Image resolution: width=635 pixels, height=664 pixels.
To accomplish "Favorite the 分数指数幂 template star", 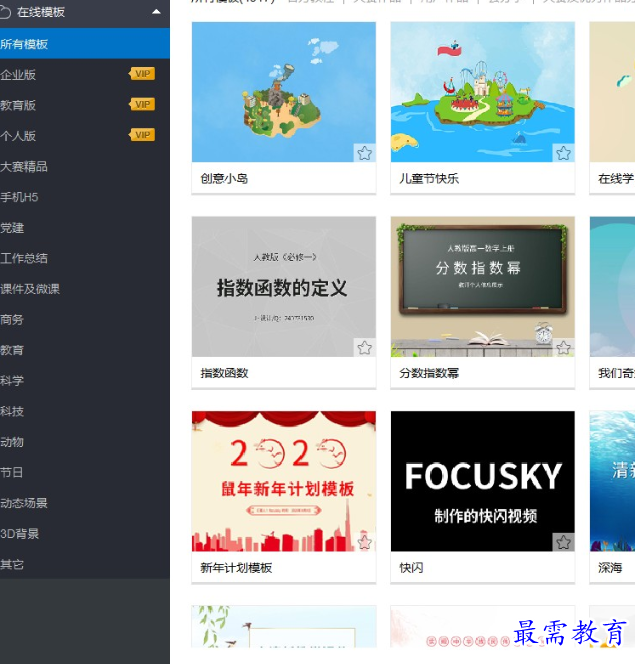I will pyautogui.click(x=563, y=348).
